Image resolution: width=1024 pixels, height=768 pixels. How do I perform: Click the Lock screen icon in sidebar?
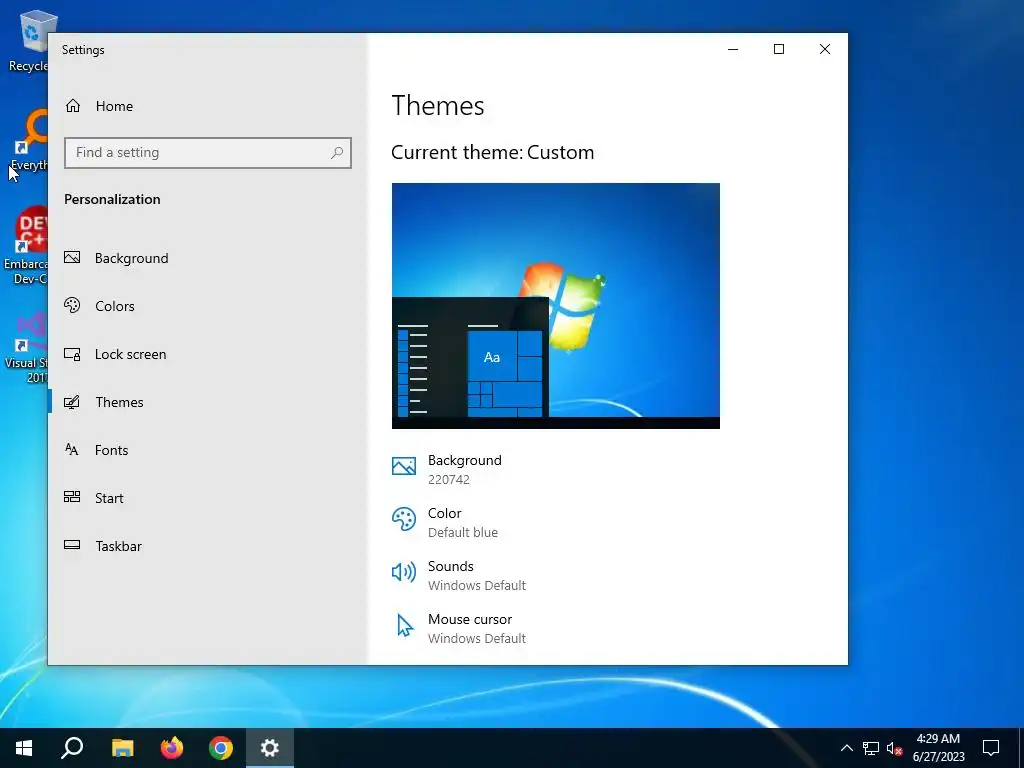point(72,354)
